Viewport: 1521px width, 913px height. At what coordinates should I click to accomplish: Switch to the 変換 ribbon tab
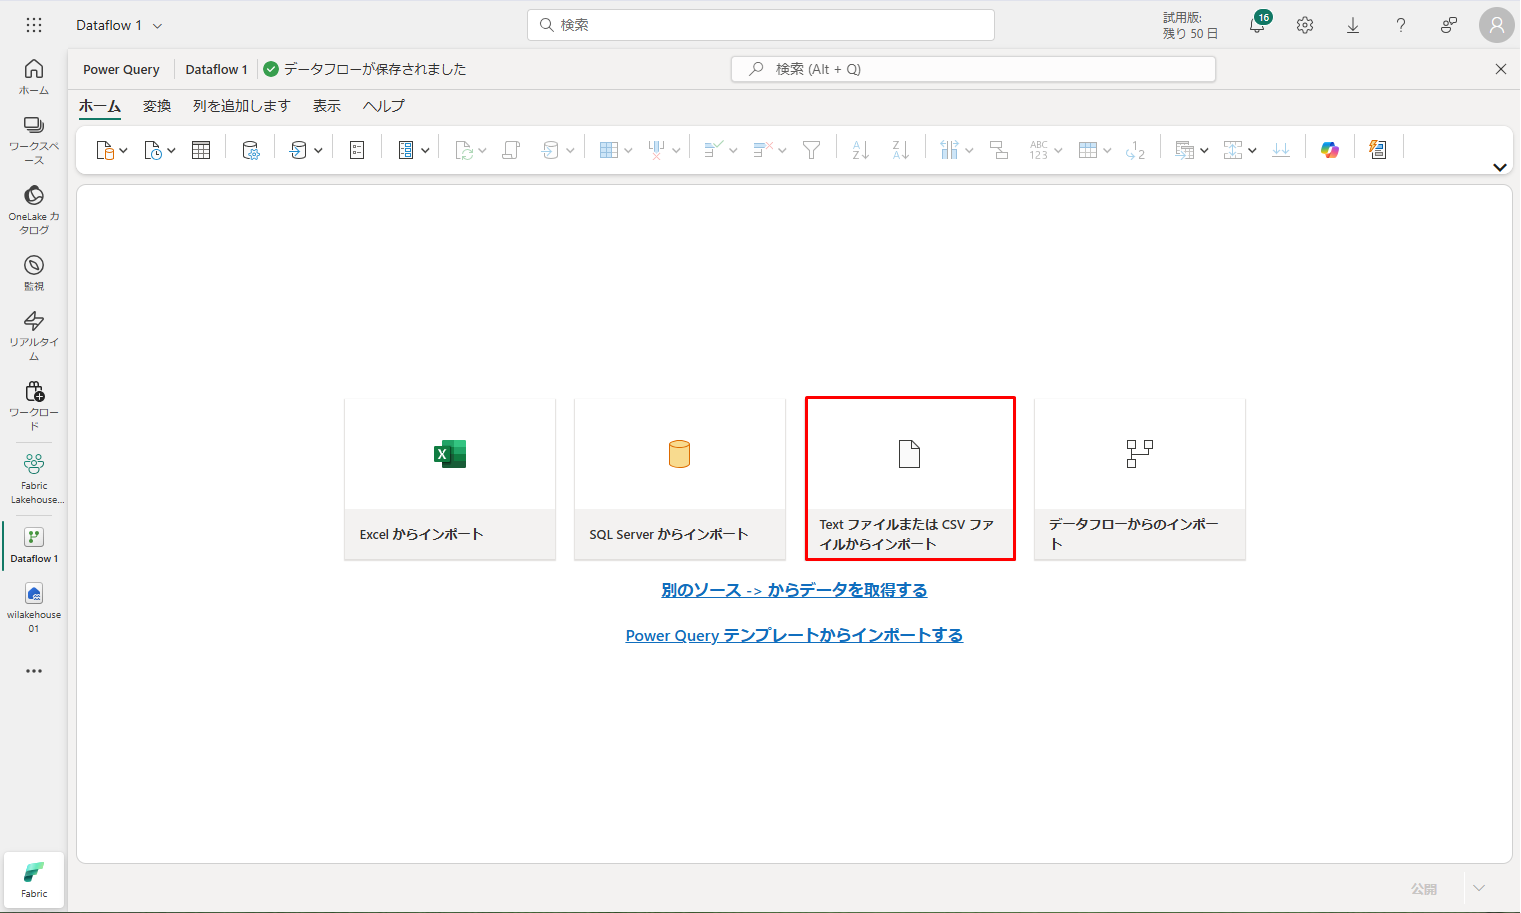click(x=157, y=106)
